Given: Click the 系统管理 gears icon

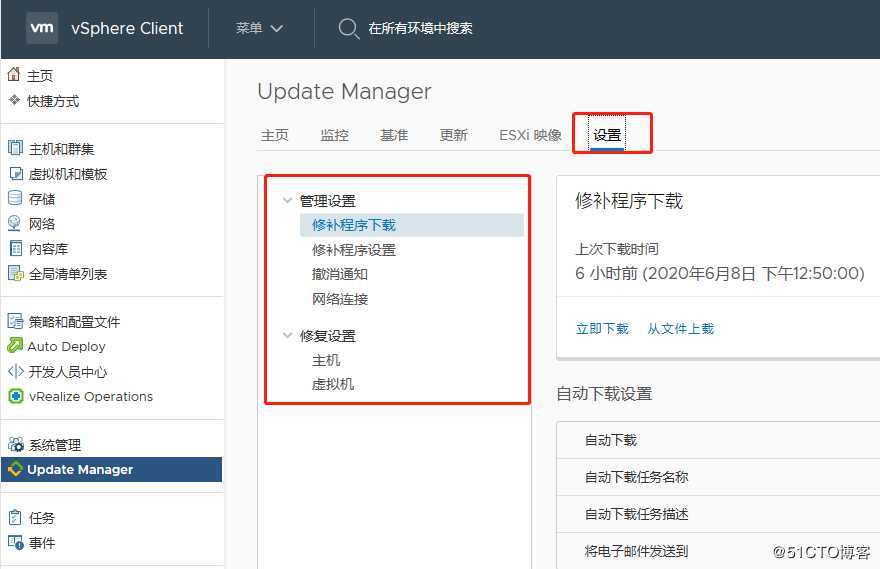Looking at the screenshot, I should coord(16,444).
